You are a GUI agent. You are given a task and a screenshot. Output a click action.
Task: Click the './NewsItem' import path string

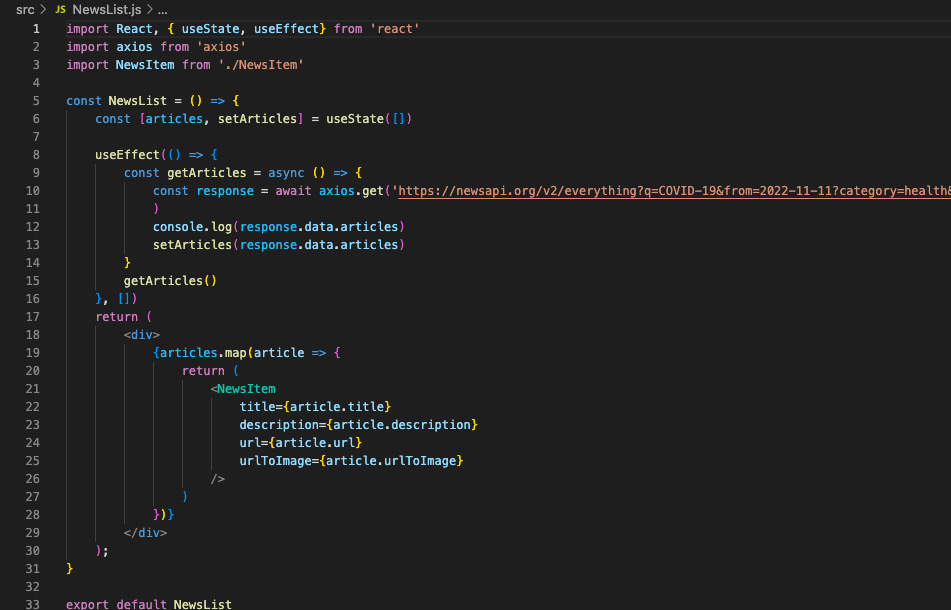pyautogui.click(x=261, y=65)
